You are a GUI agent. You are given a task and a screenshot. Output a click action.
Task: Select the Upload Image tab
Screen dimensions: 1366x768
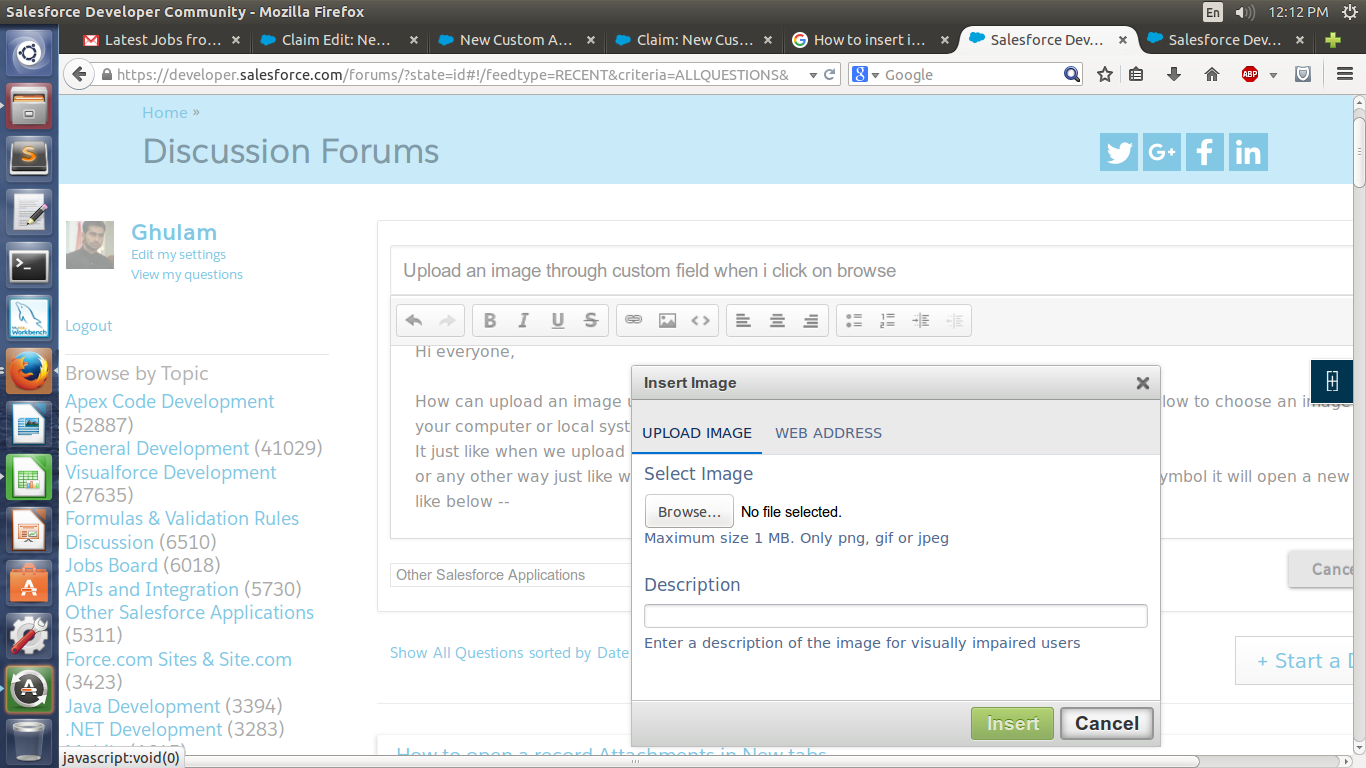click(x=697, y=433)
